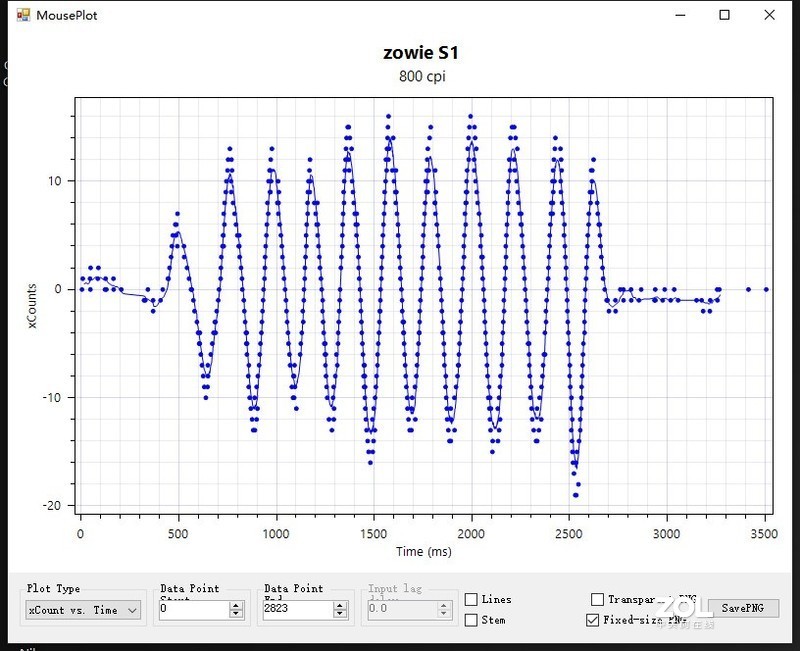The image size is (800, 651).
Task: Click the 800 cpi subtitle
Action: (x=422, y=77)
